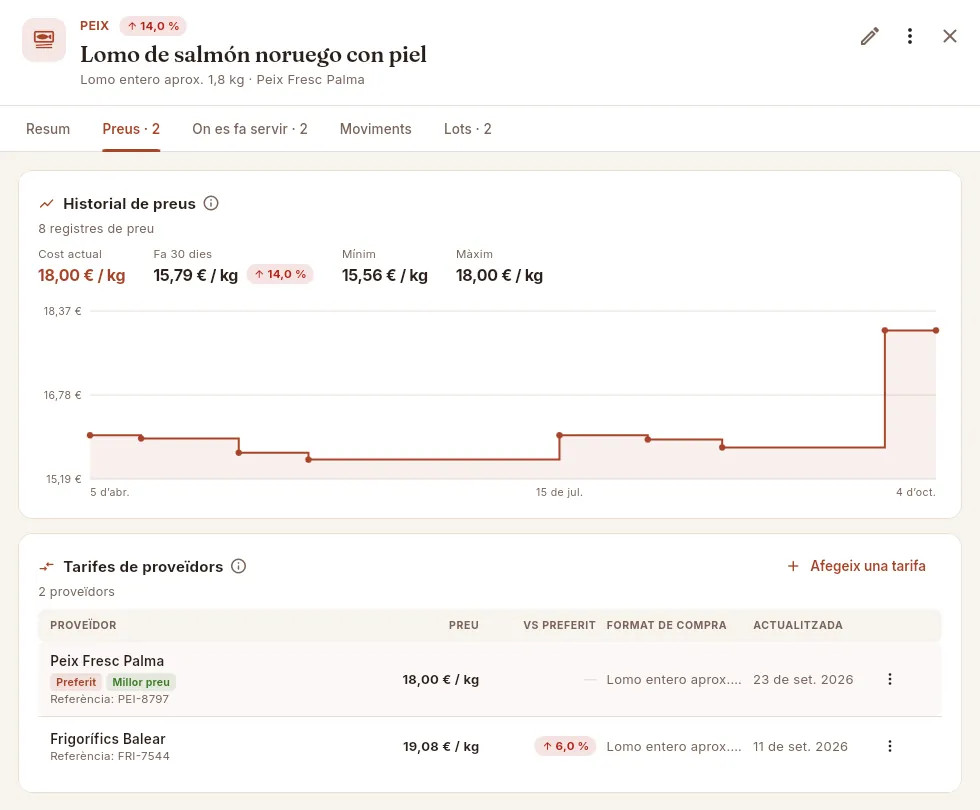Click the 18,00 € / kg Cost actual value

(x=82, y=276)
